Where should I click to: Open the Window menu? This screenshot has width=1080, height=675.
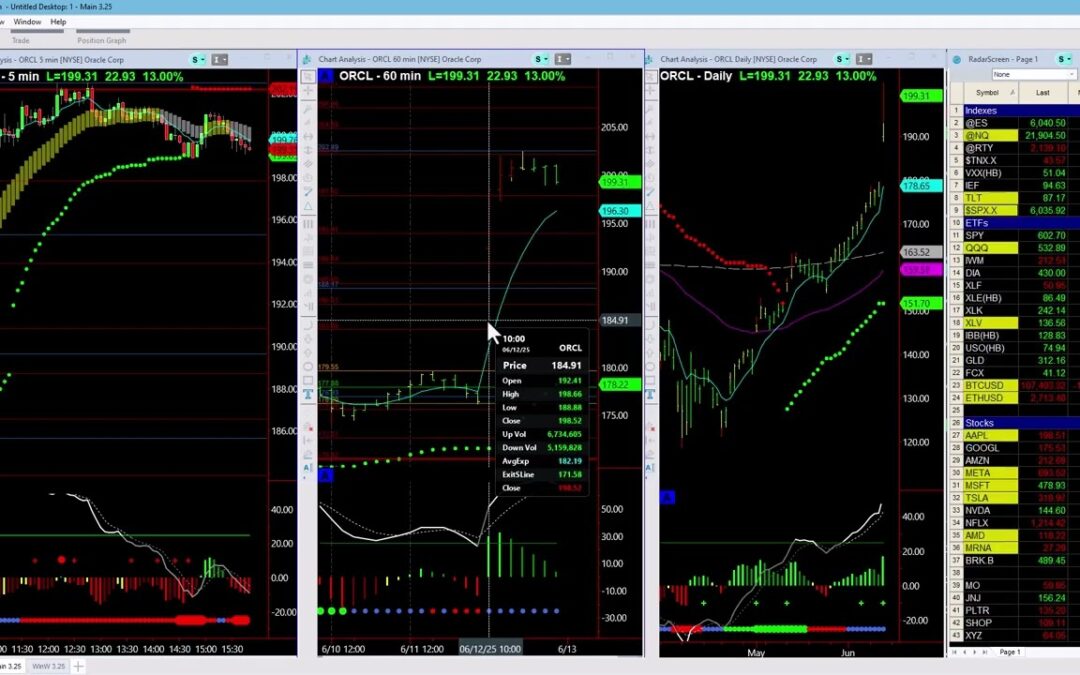pyautogui.click(x=28, y=22)
